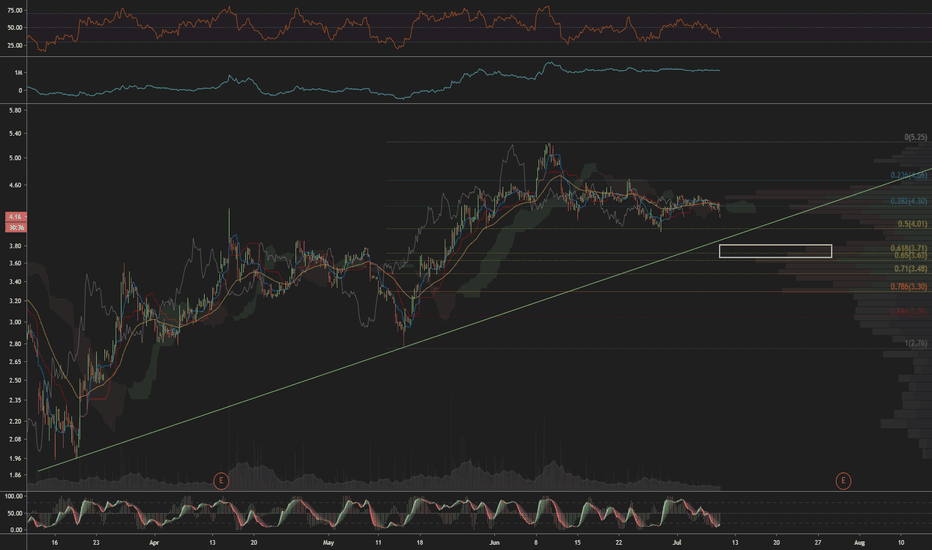Click the Fibonacci label 0.71(3.48)
Viewport: 932px width, 550px height.
click(x=911, y=269)
